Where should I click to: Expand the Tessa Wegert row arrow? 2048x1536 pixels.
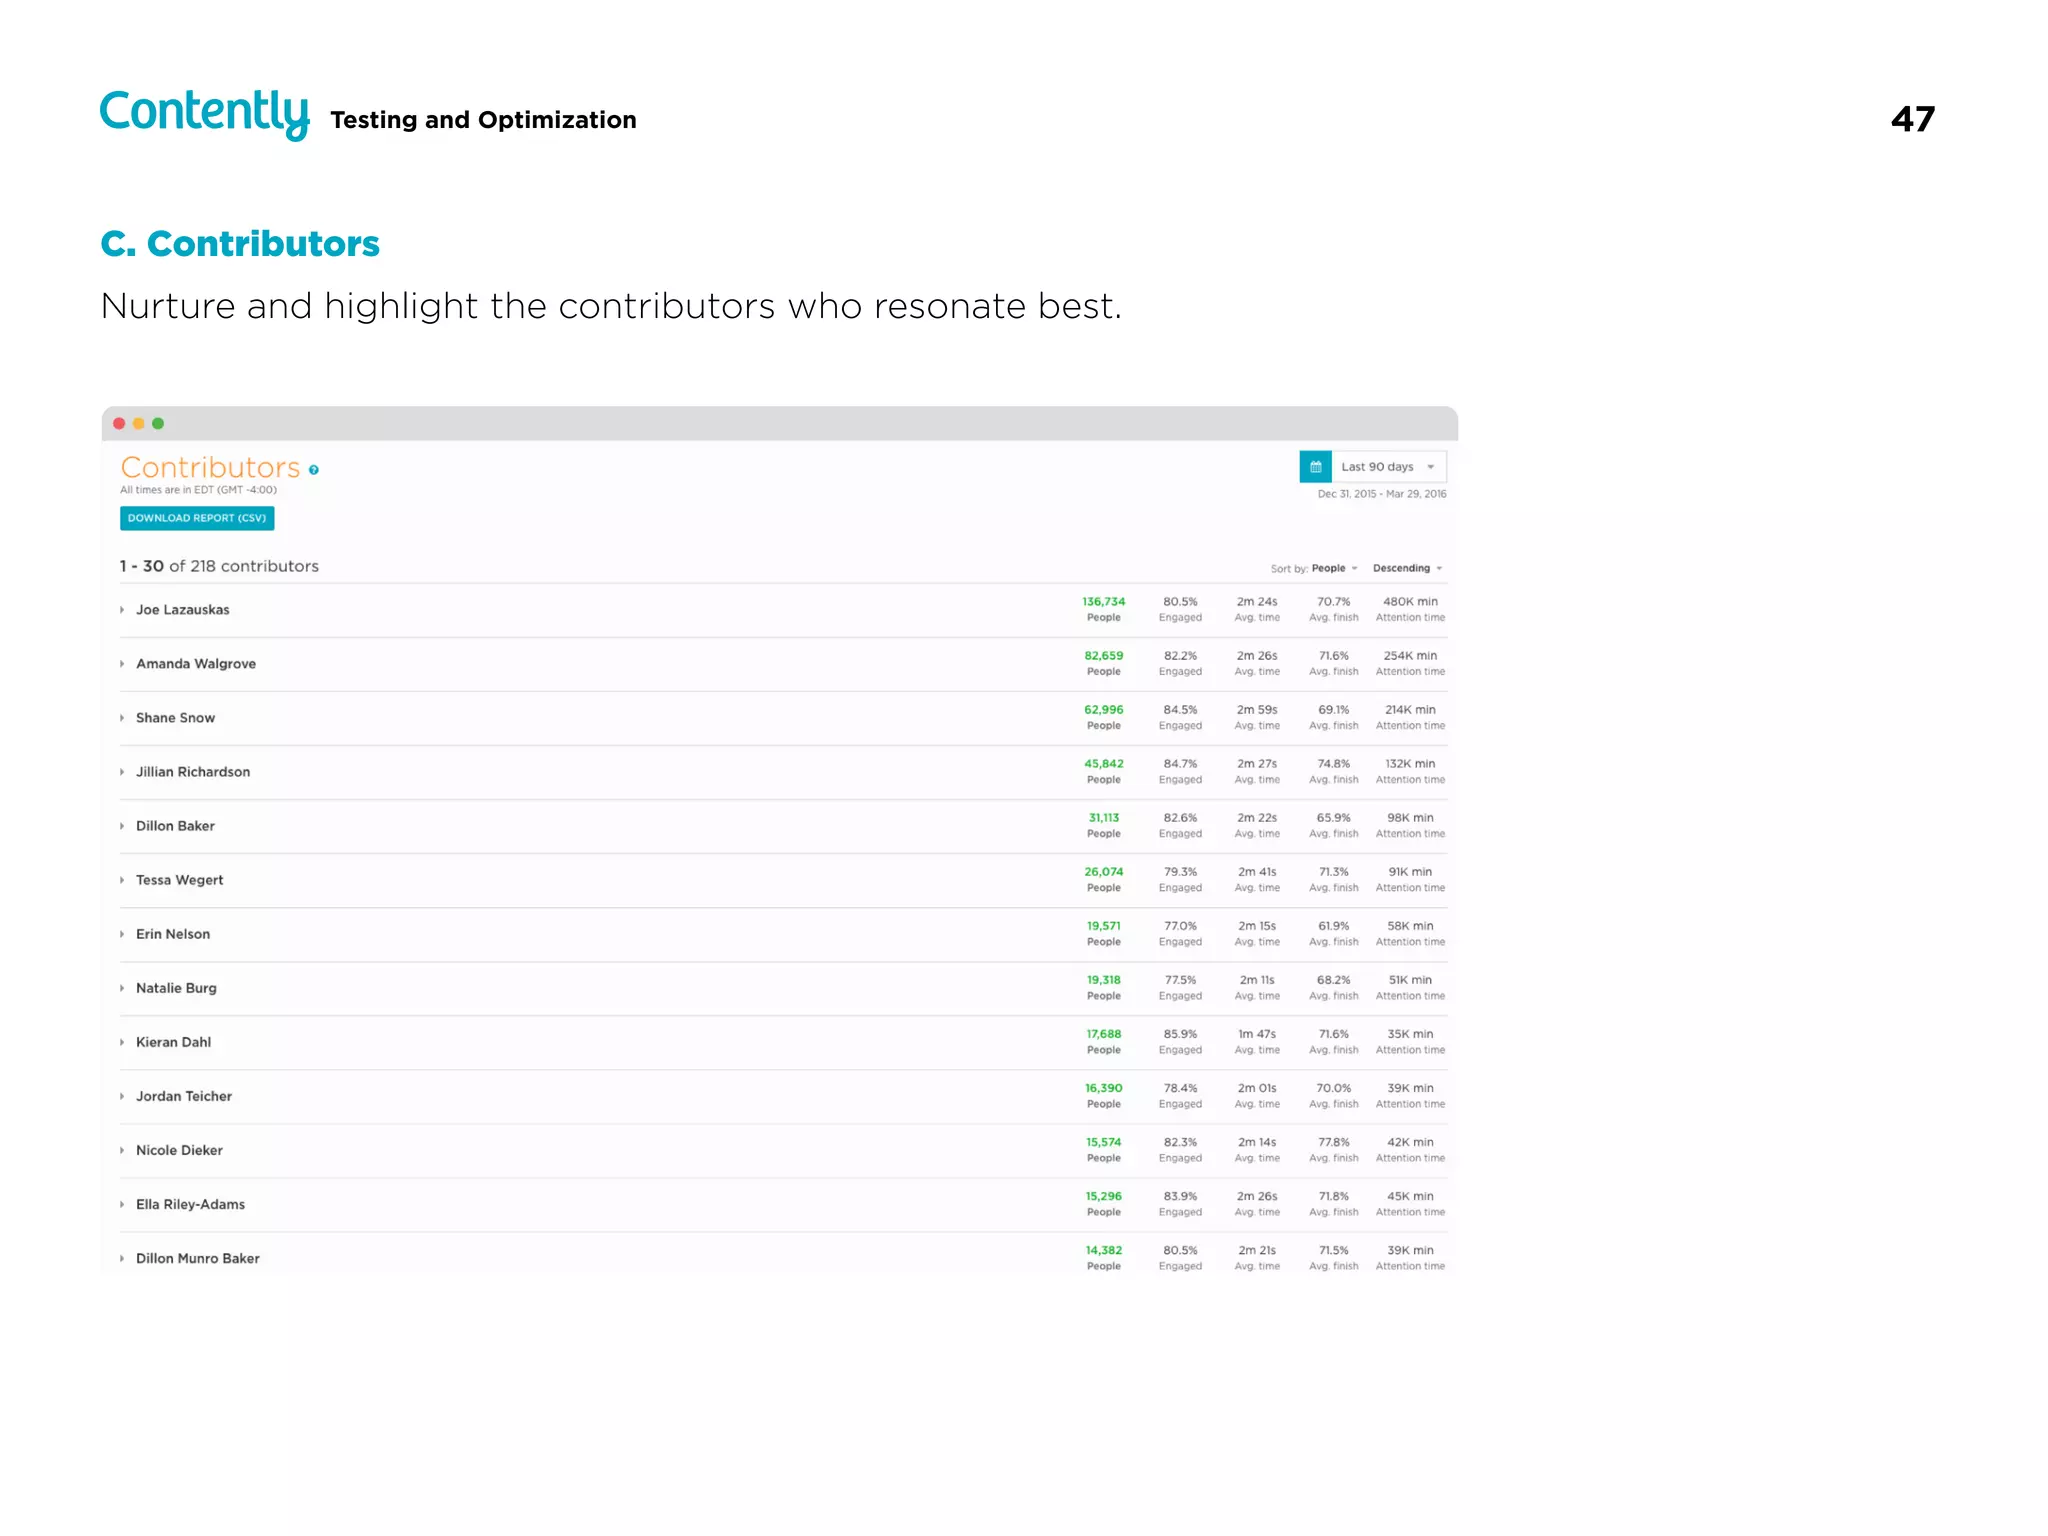pos(122,880)
